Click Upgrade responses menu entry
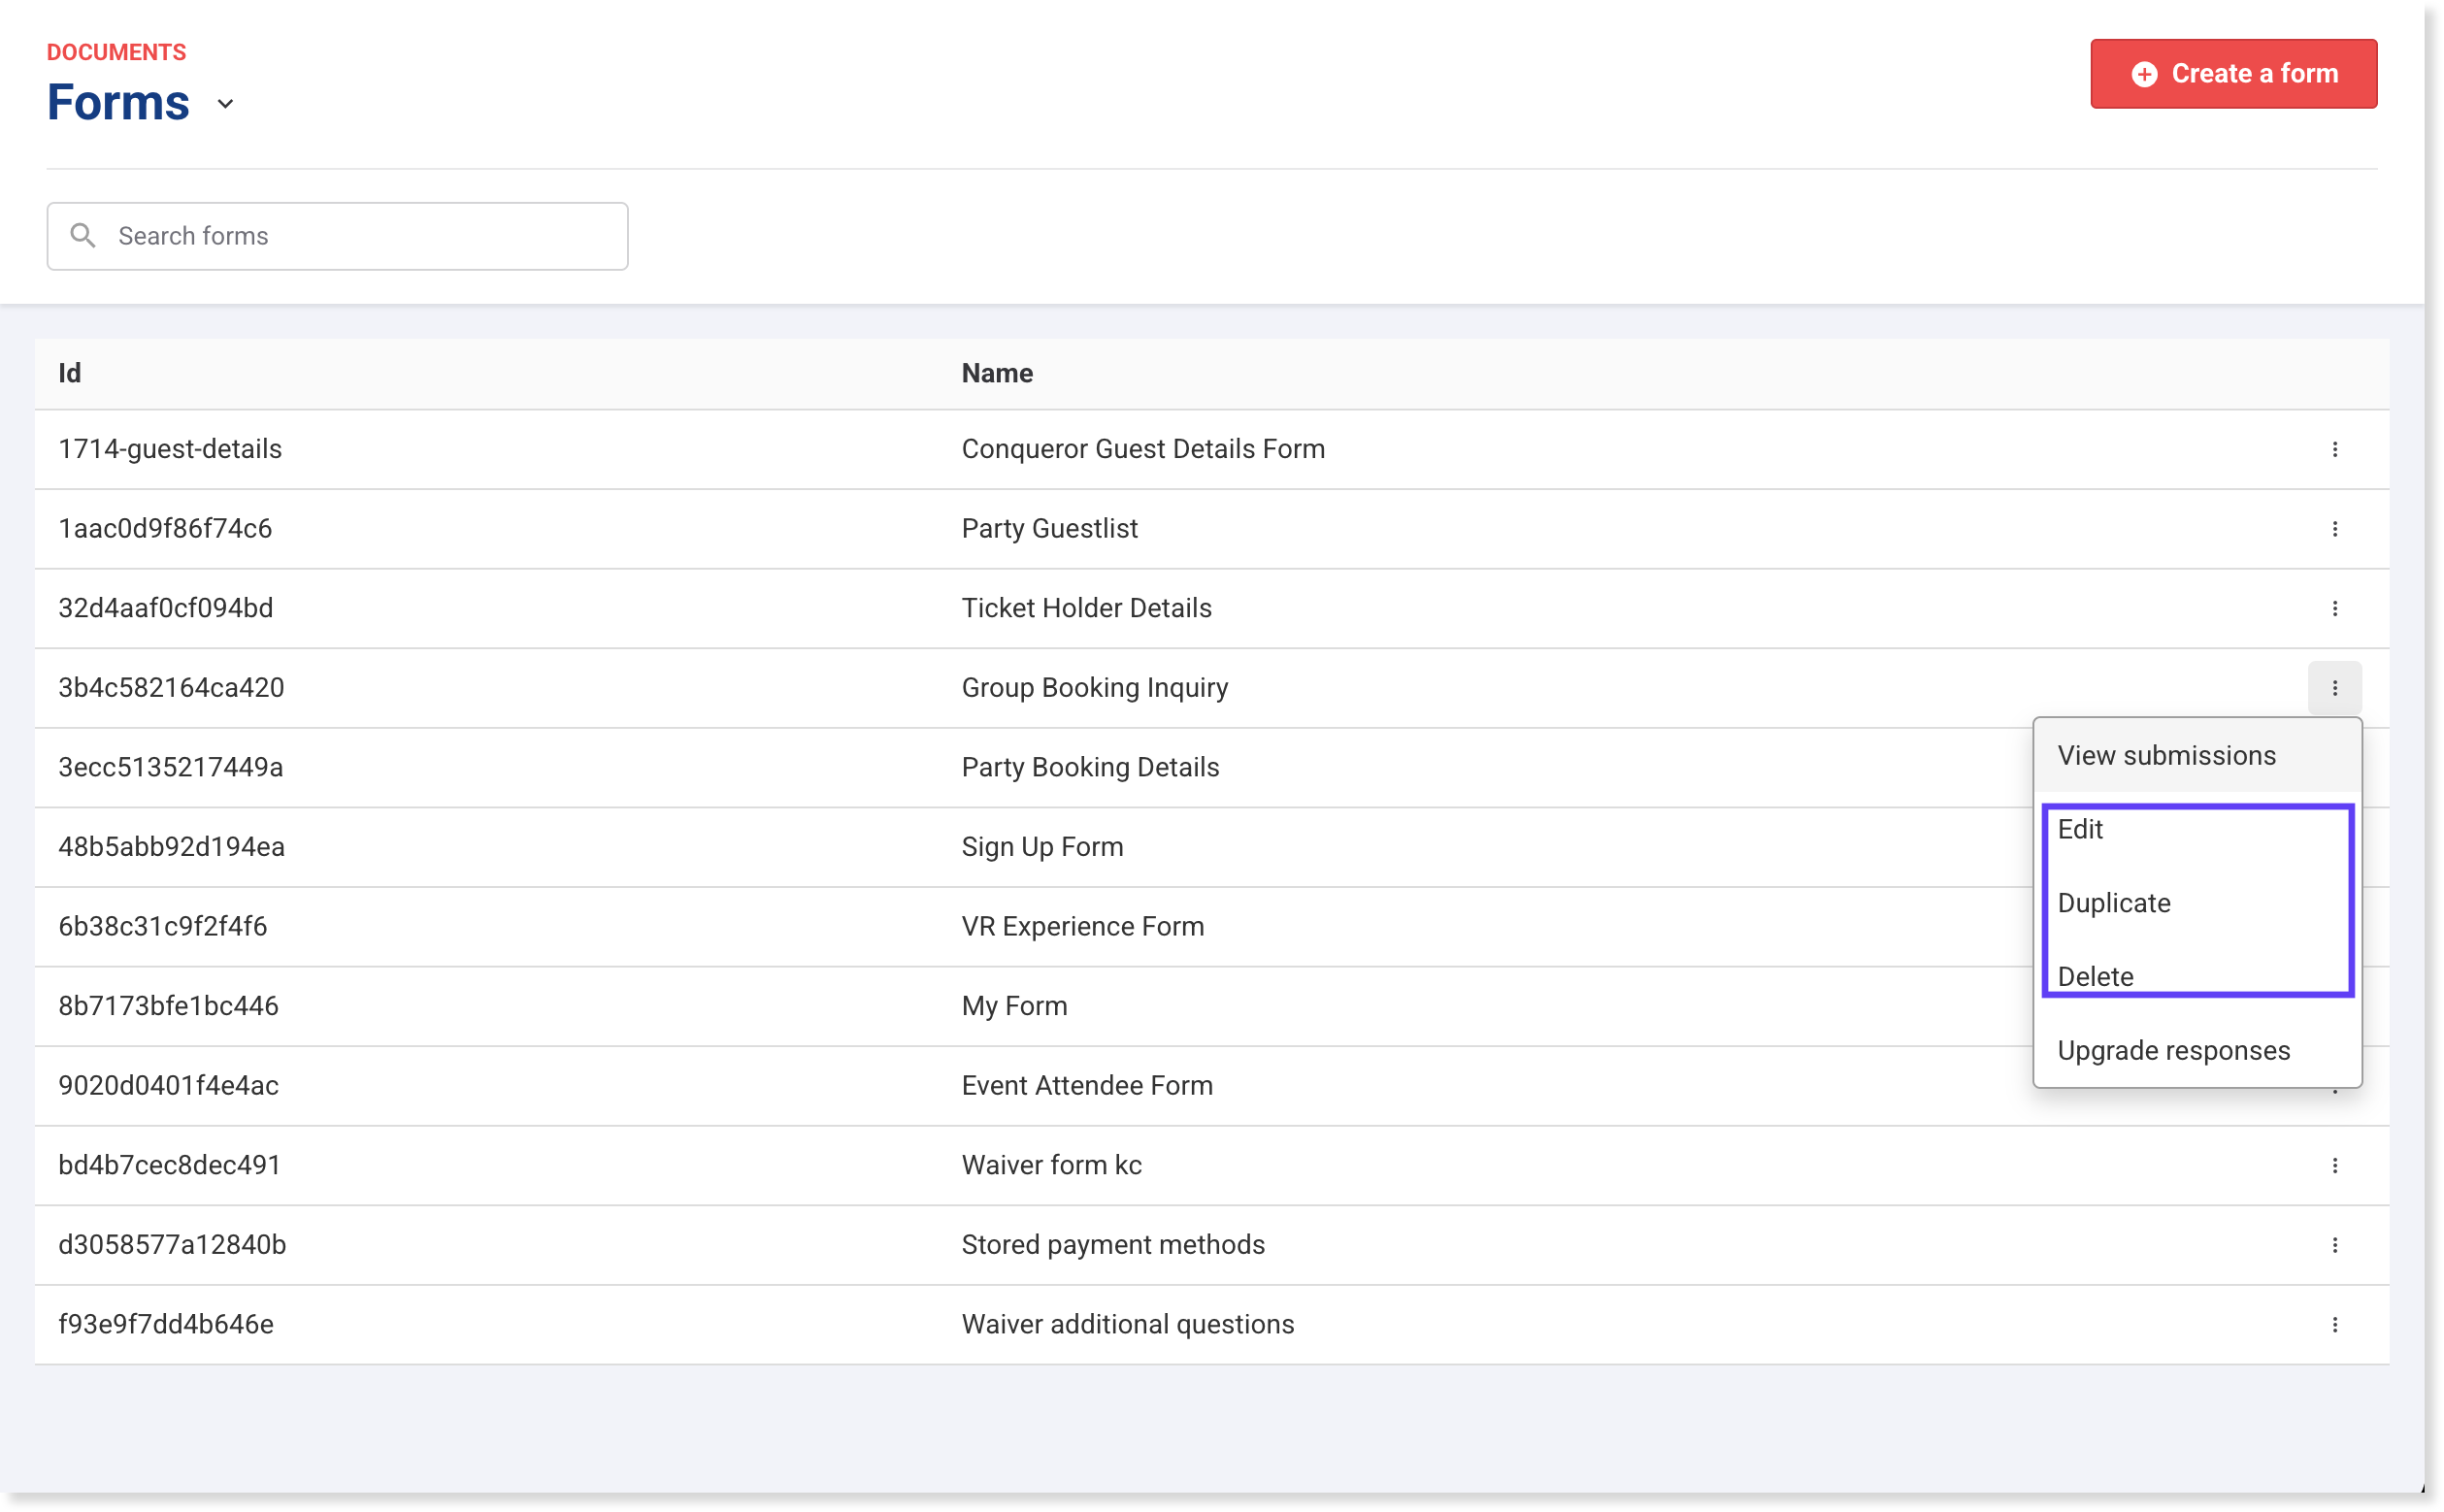The width and height of the screenshot is (2444, 1512). [2173, 1050]
